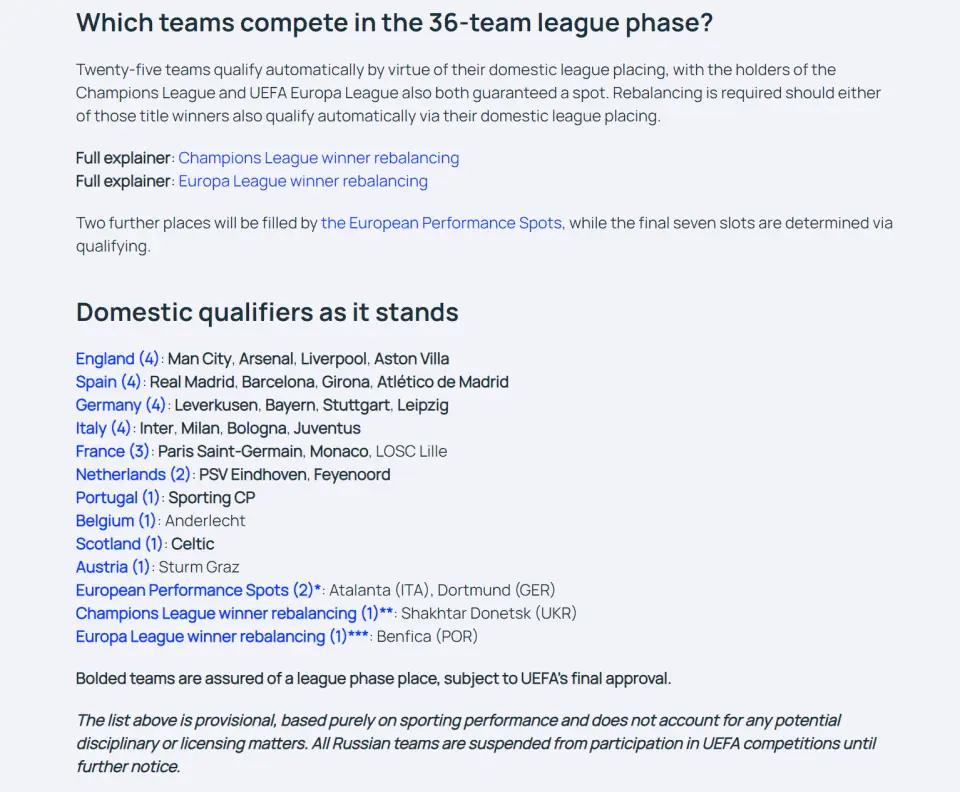Select the Italy (4) link
Screen dimensions: 960x792
click(103, 428)
